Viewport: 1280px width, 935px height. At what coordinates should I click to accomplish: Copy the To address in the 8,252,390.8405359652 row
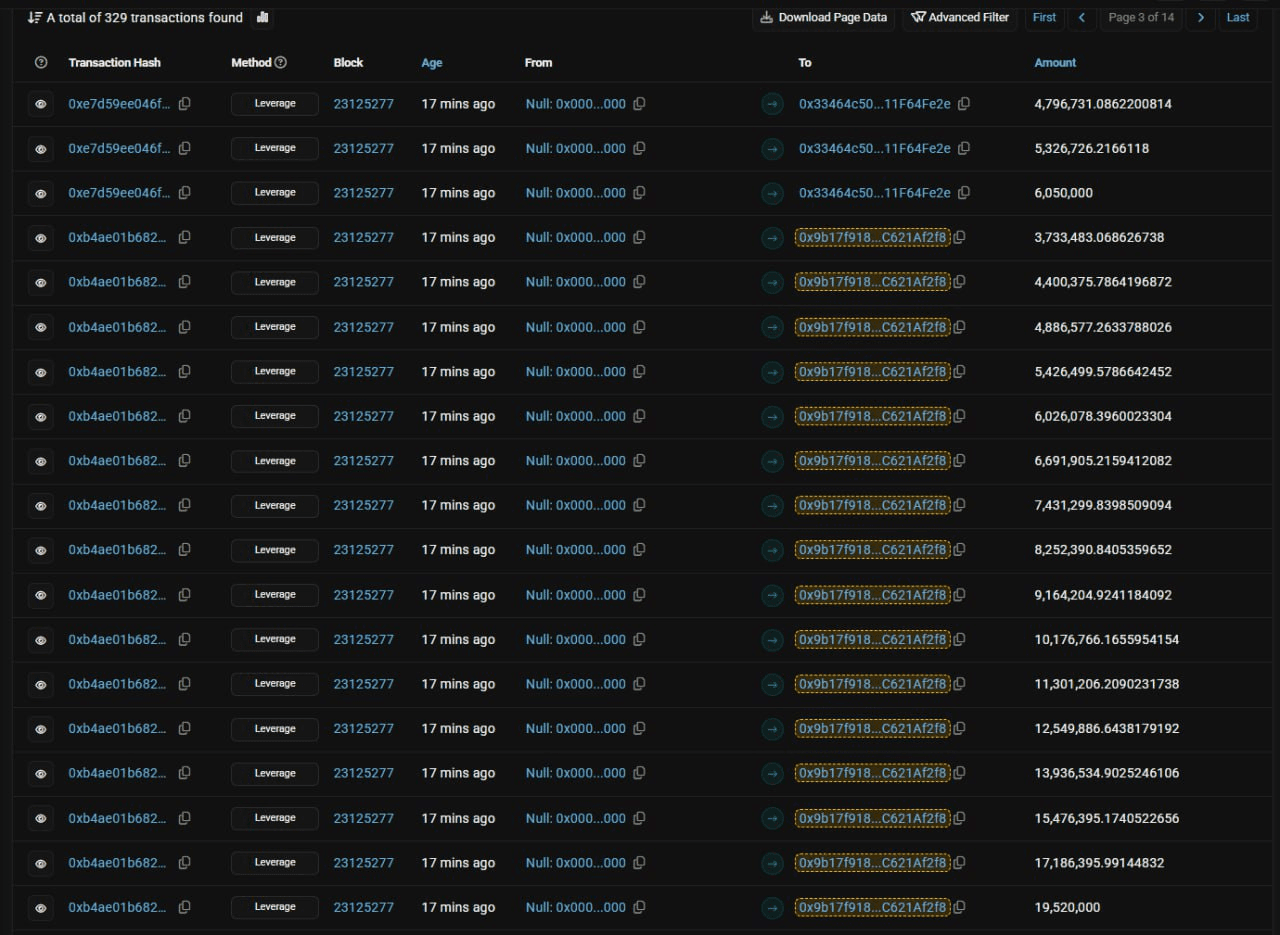click(x=959, y=550)
